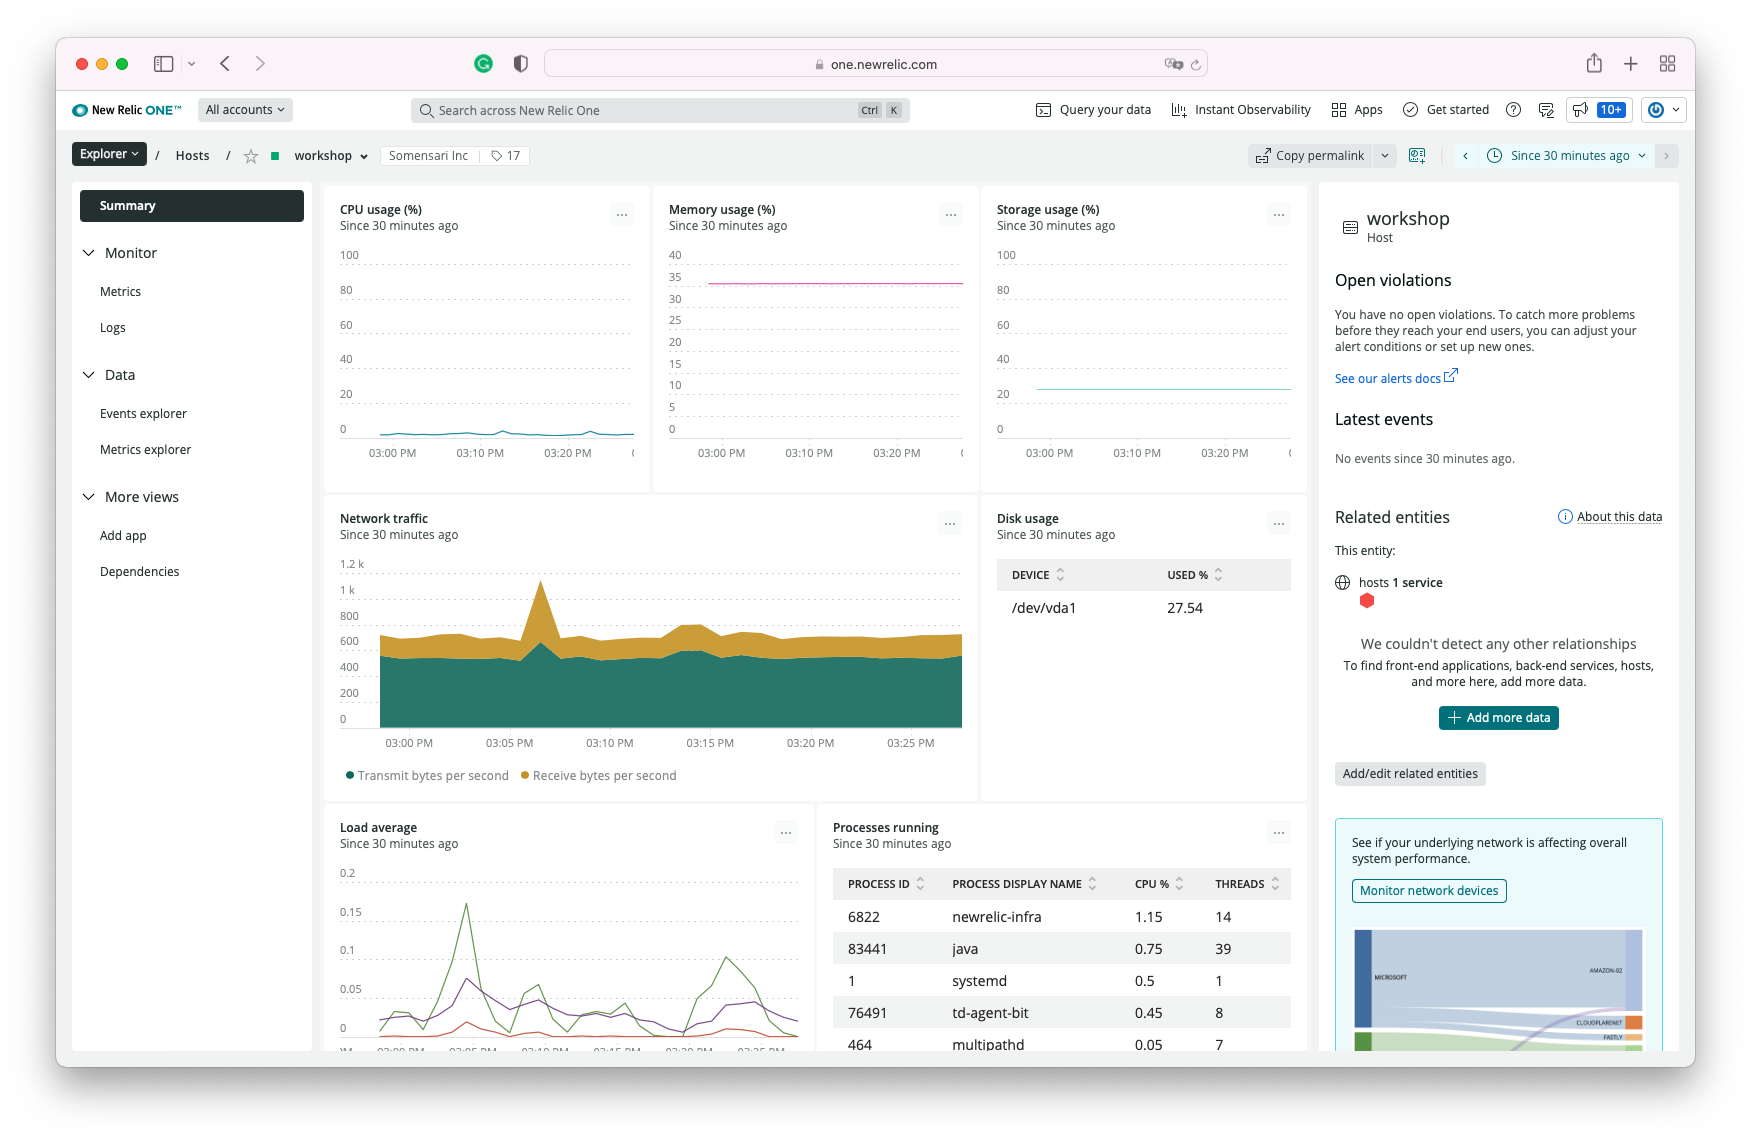Click the New Relic ONE logo

pos(127,110)
